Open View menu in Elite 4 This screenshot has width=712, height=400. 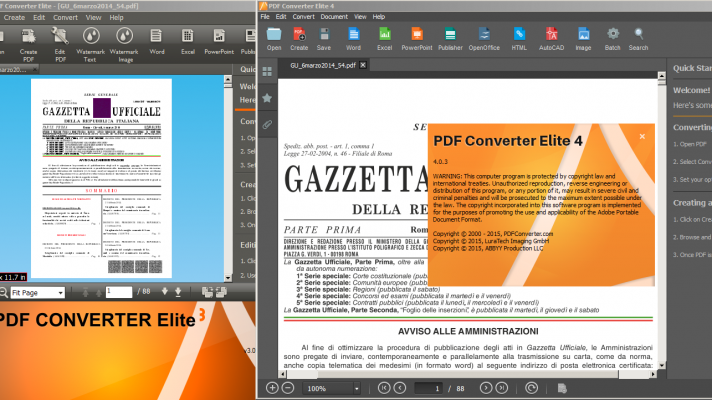pos(360,17)
